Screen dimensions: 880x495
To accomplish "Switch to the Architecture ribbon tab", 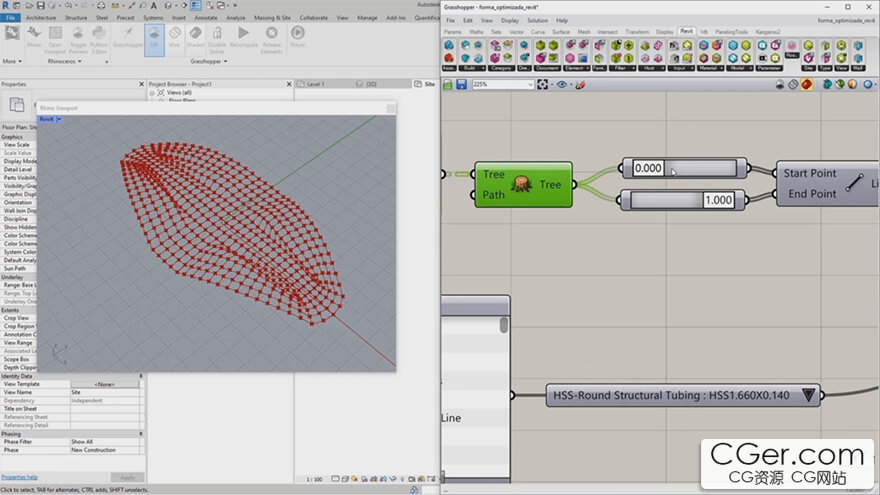I will tap(41, 18).
